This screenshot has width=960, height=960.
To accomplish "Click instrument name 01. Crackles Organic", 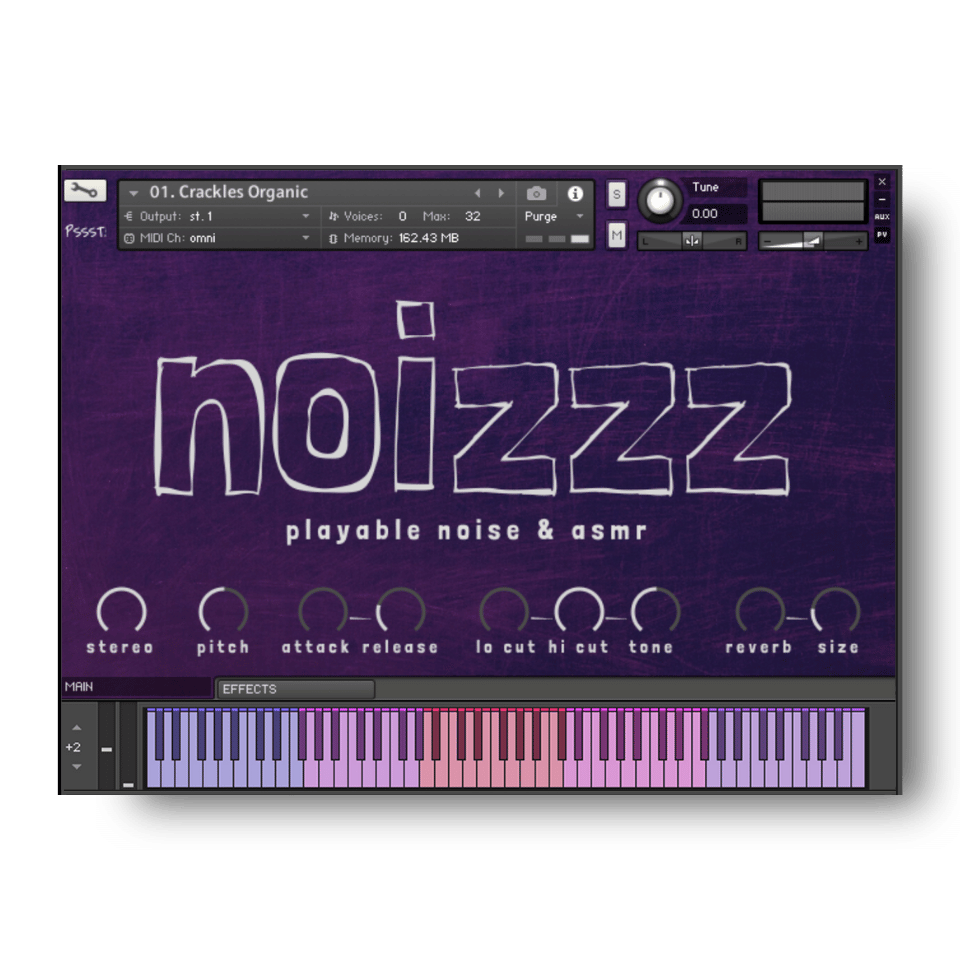I will pos(228,192).
